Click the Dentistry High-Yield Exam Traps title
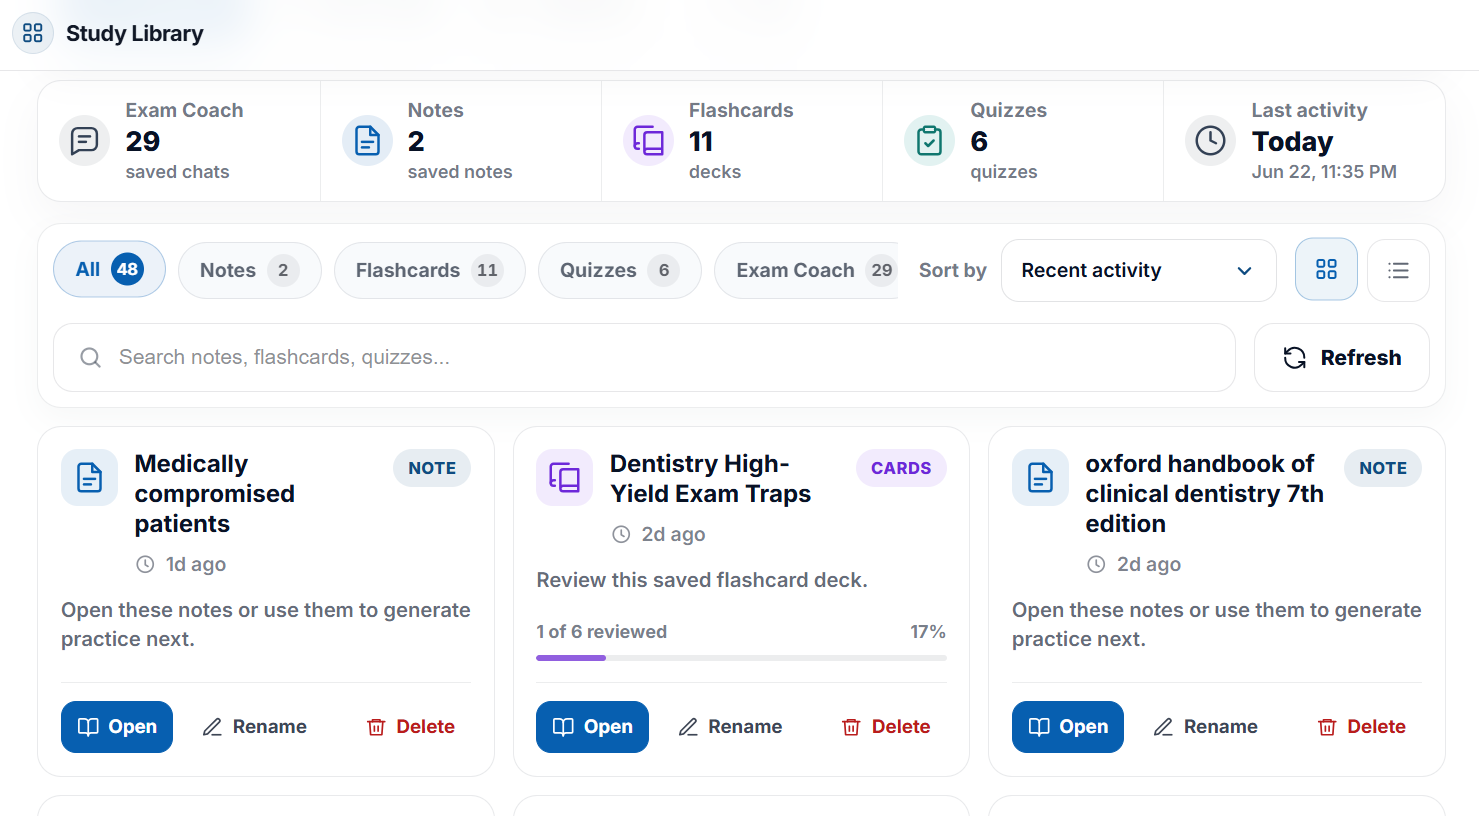Screen dimensions: 1479x816 (711, 479)
